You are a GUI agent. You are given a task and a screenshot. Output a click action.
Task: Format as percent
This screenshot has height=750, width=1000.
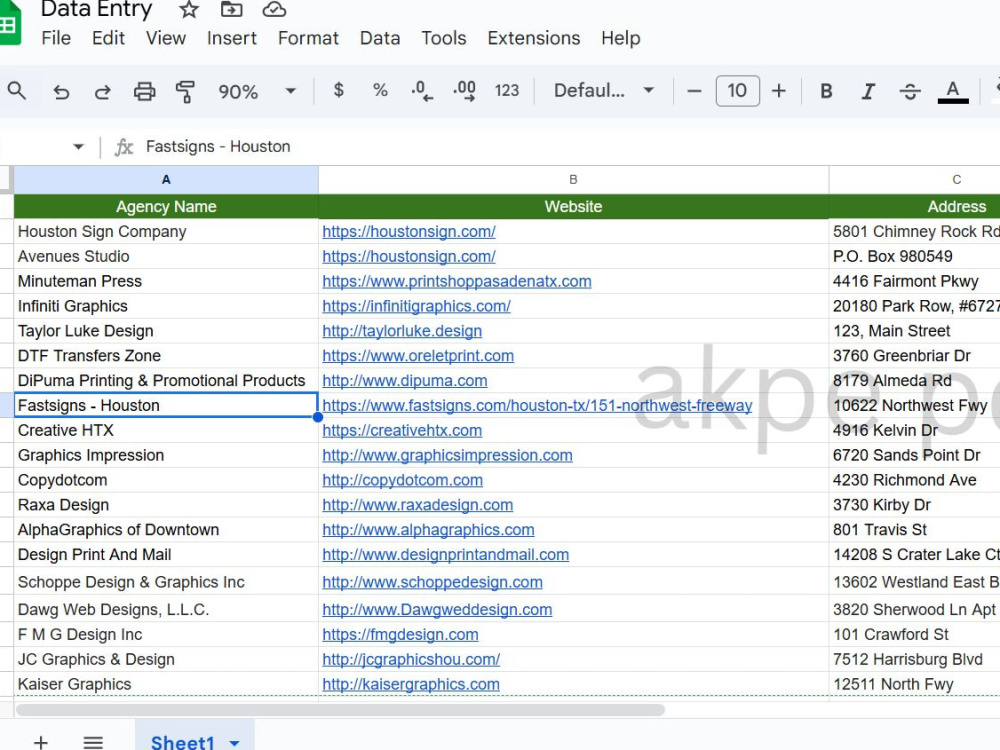(380, 91)
